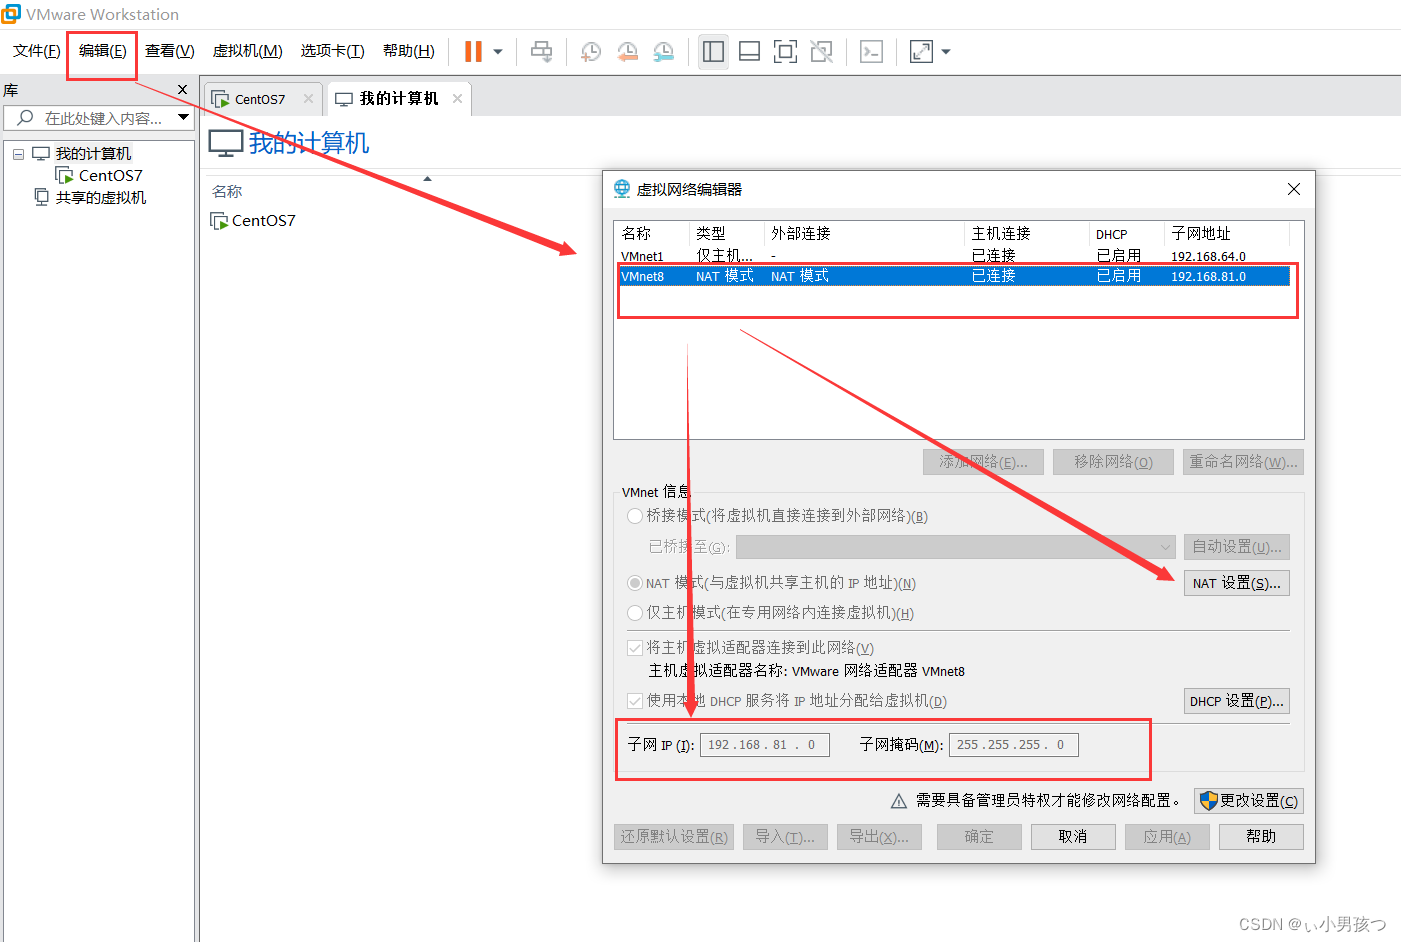This screenshot has width=1401, height=942.
Task: Collapse the 我的计算机 tree node
Action: [x=18, y=154]
